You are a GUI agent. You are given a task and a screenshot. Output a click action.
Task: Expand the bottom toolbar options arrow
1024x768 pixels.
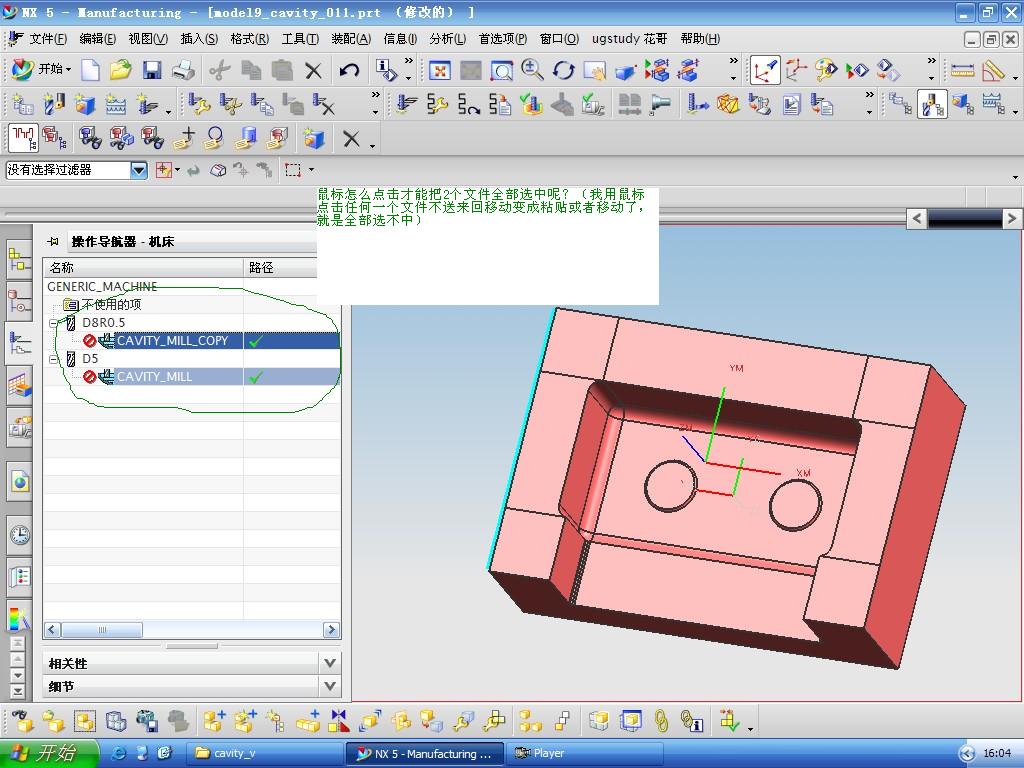click(750, 729)
